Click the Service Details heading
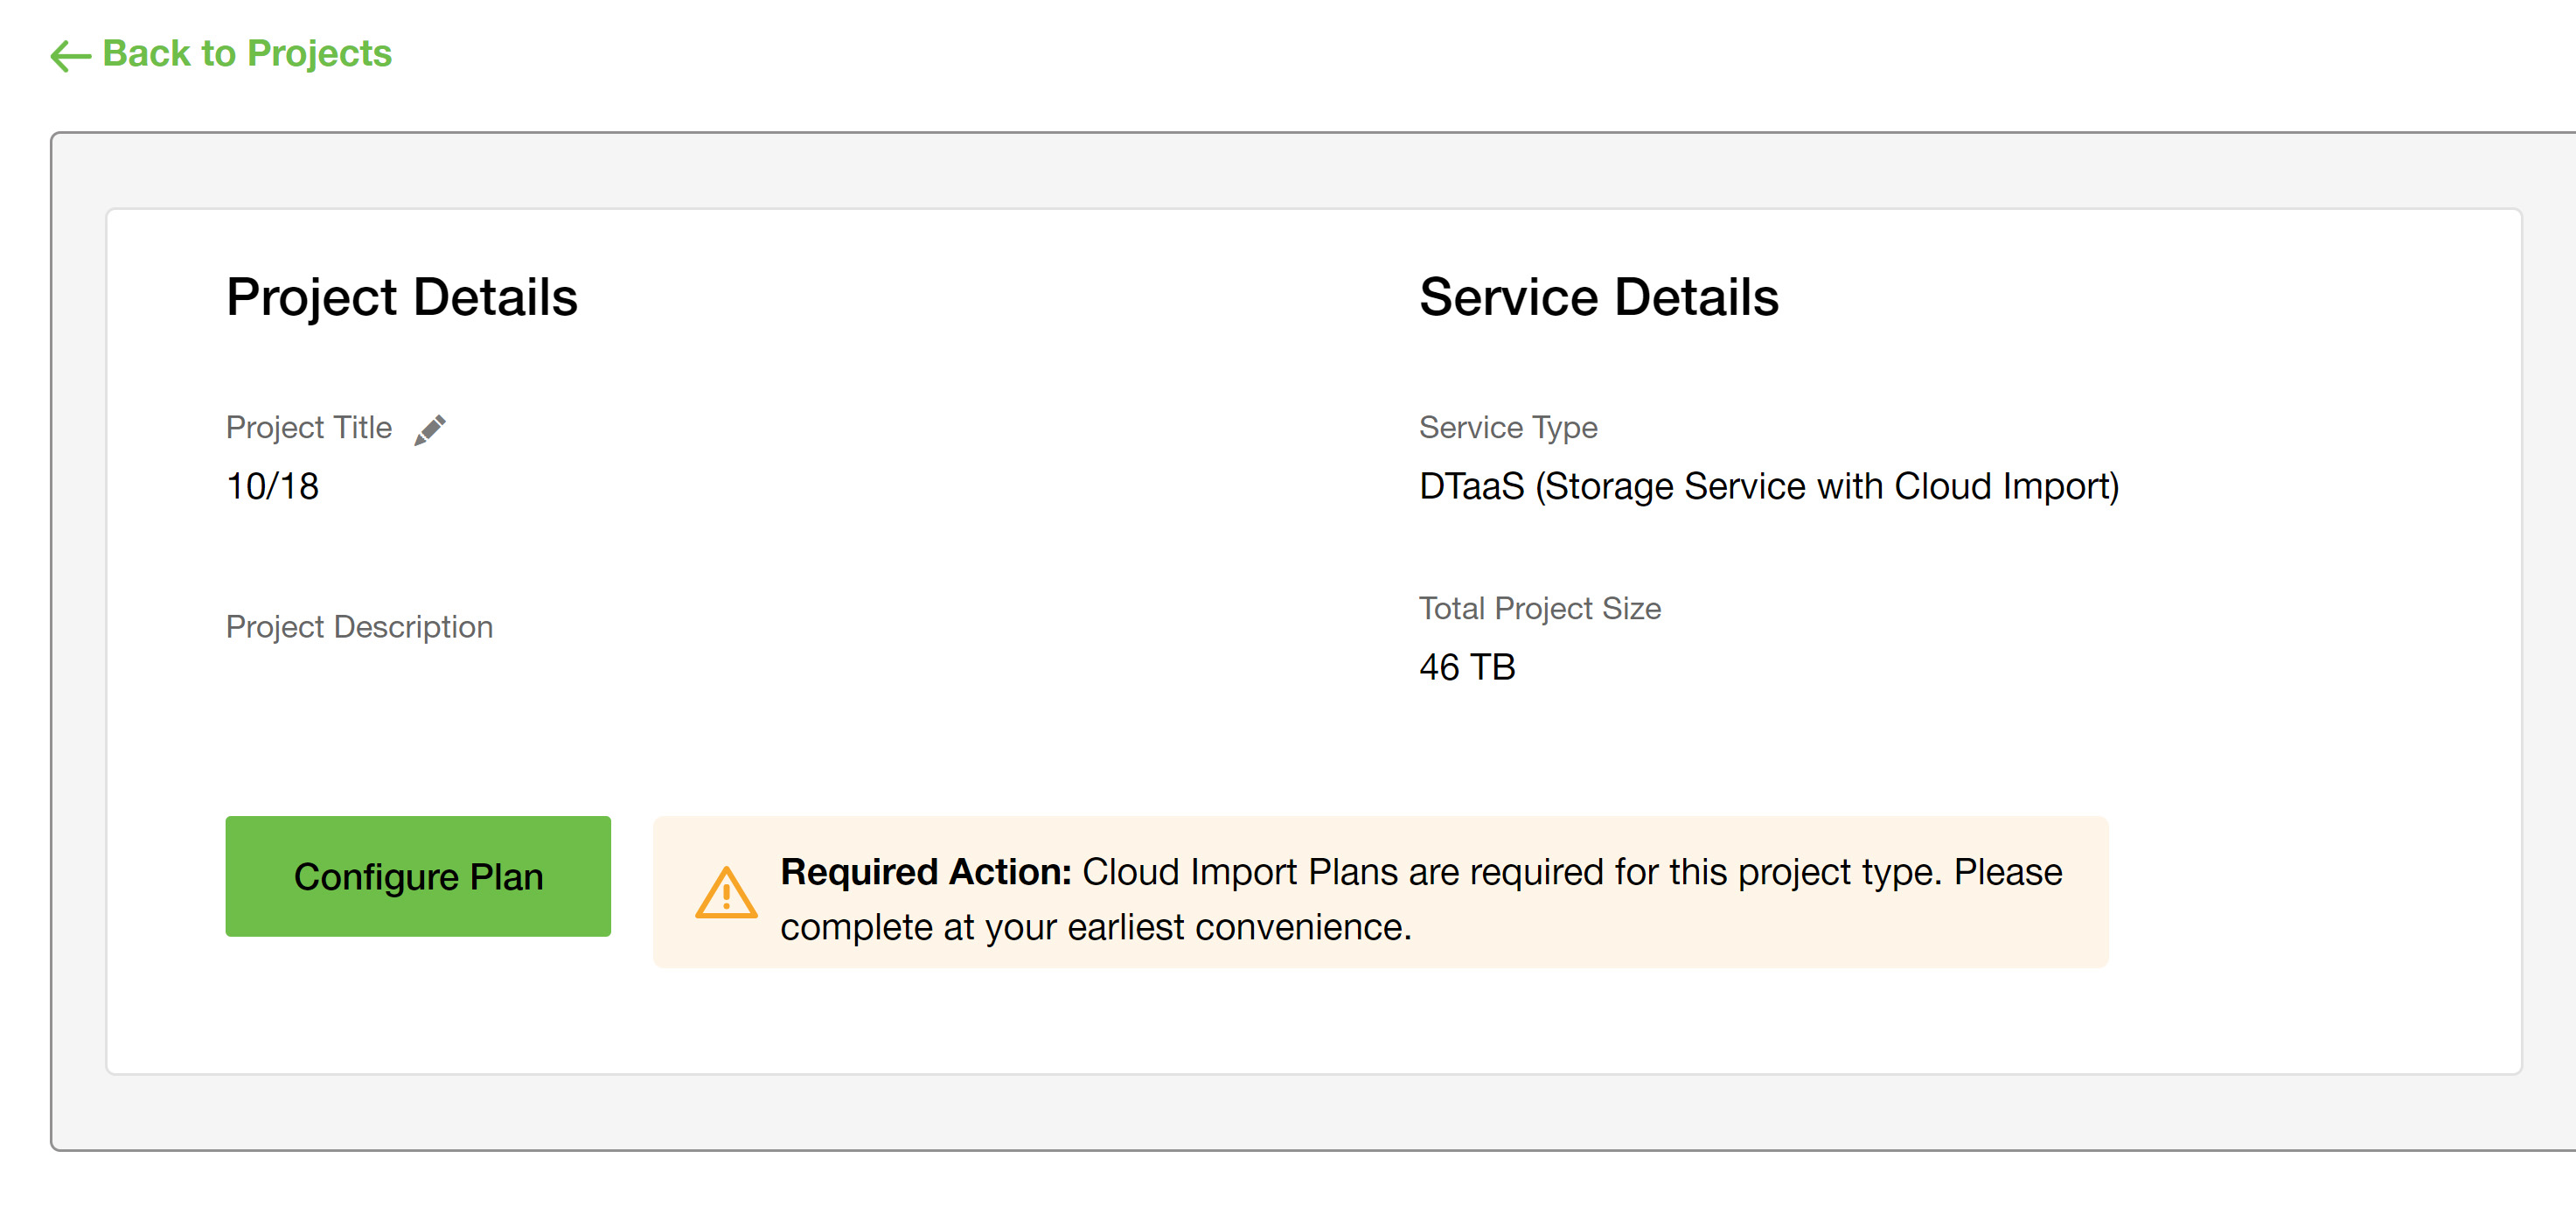Viewport: 2576px width, 1207px height. tap(1598, 297)
